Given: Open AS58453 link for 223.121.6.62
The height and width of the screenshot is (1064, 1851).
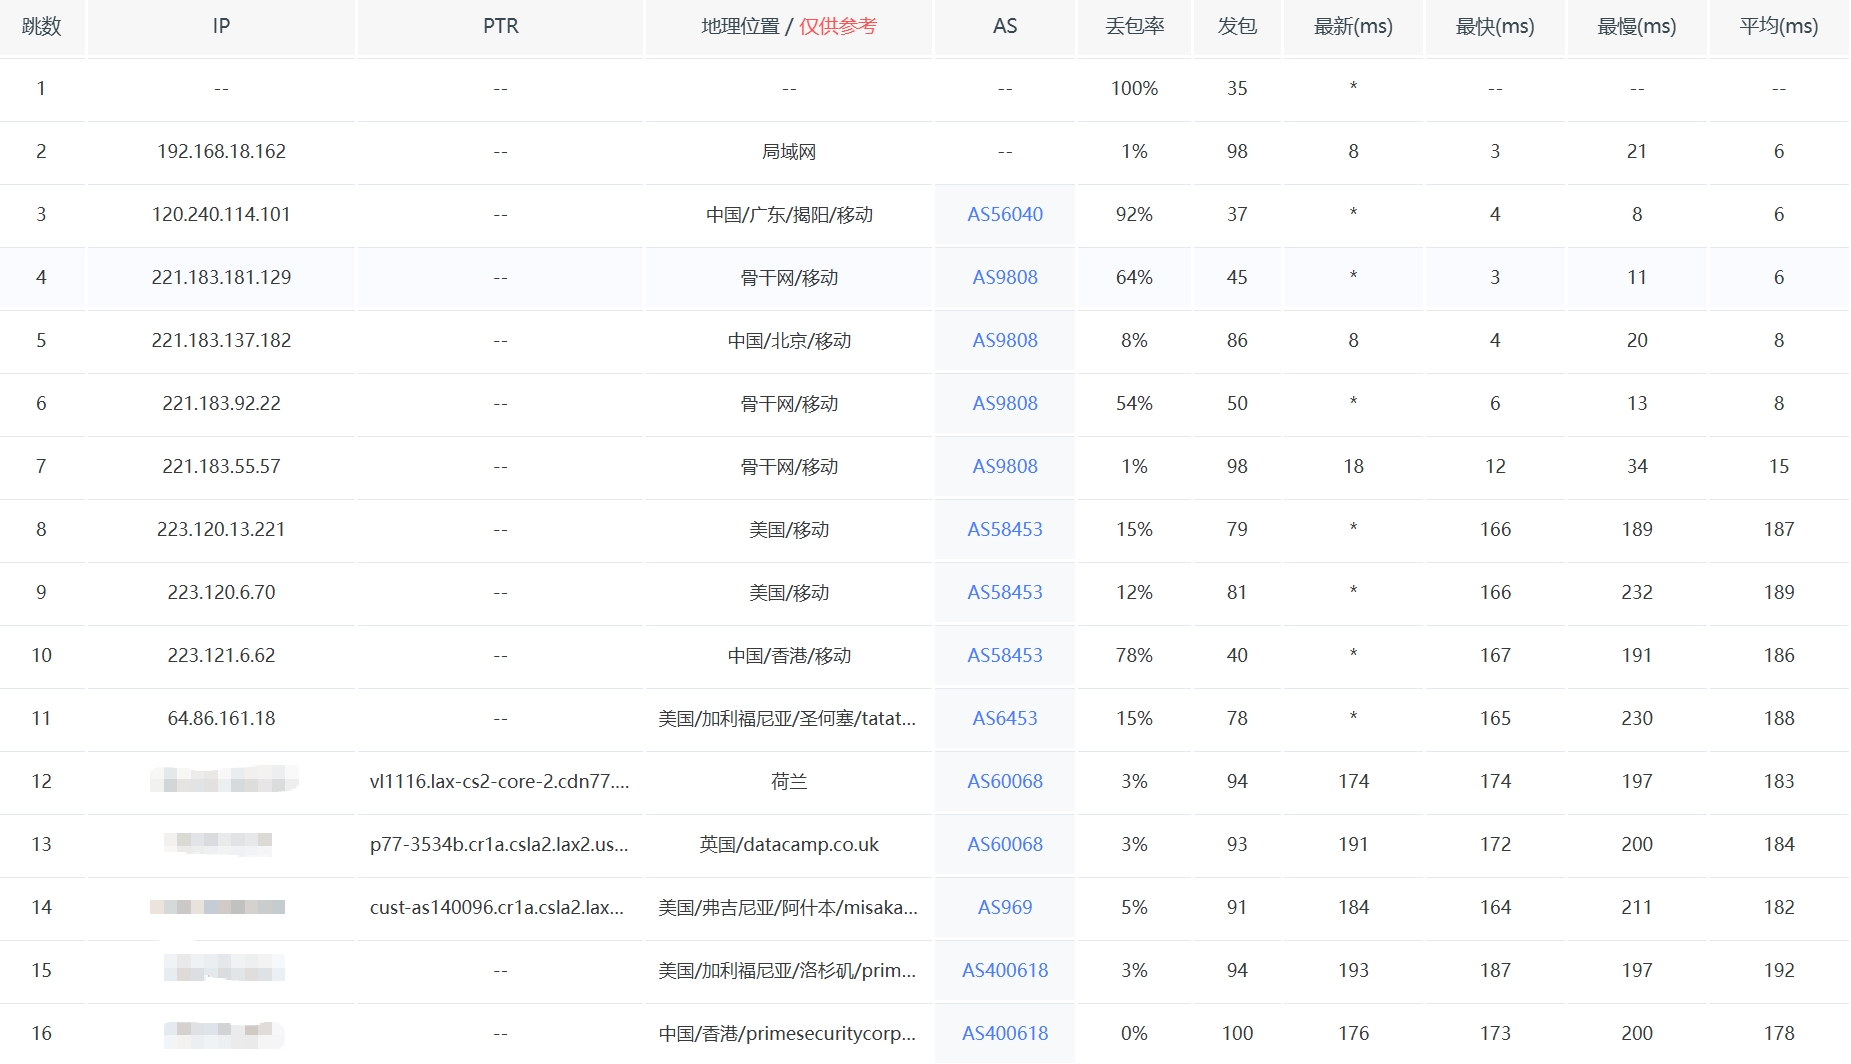Looking at the screenshot, I should [1004, 655].
